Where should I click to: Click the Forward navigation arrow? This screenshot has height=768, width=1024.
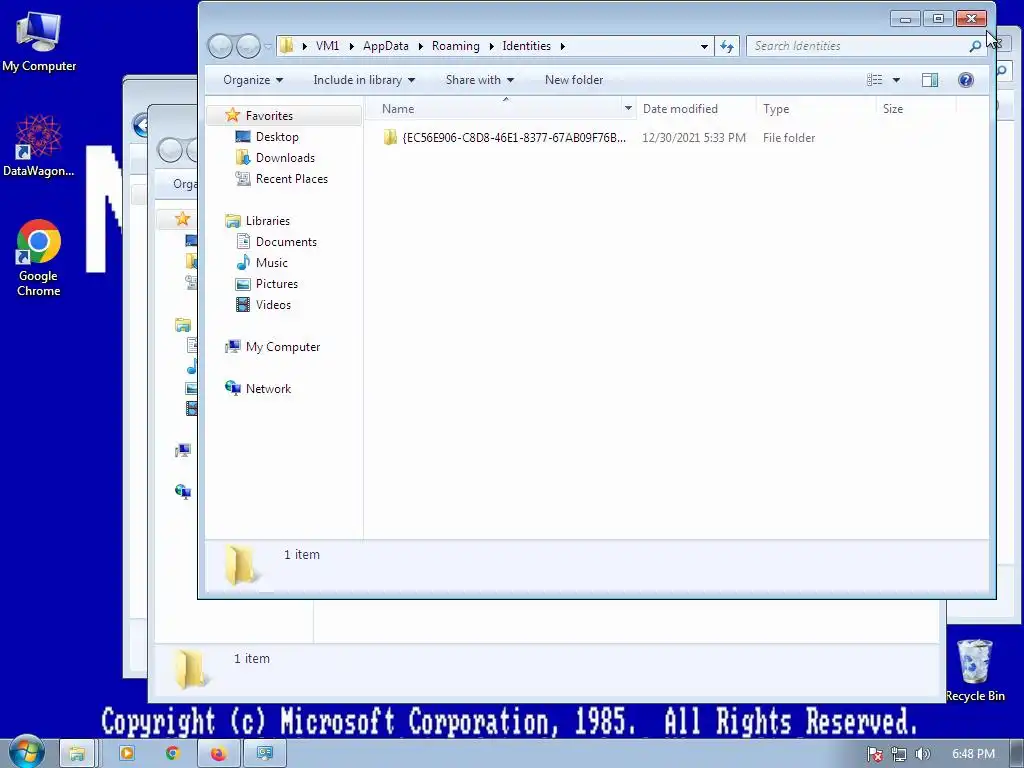[248, 46]
